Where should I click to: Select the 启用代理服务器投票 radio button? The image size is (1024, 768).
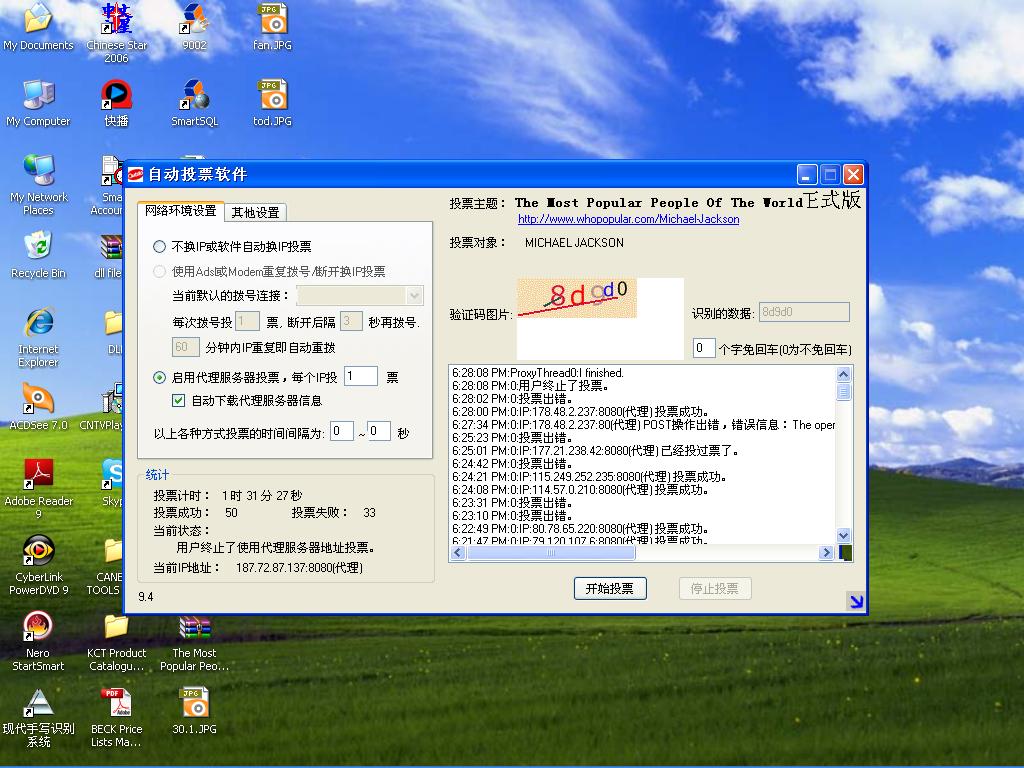click(160, 378)
